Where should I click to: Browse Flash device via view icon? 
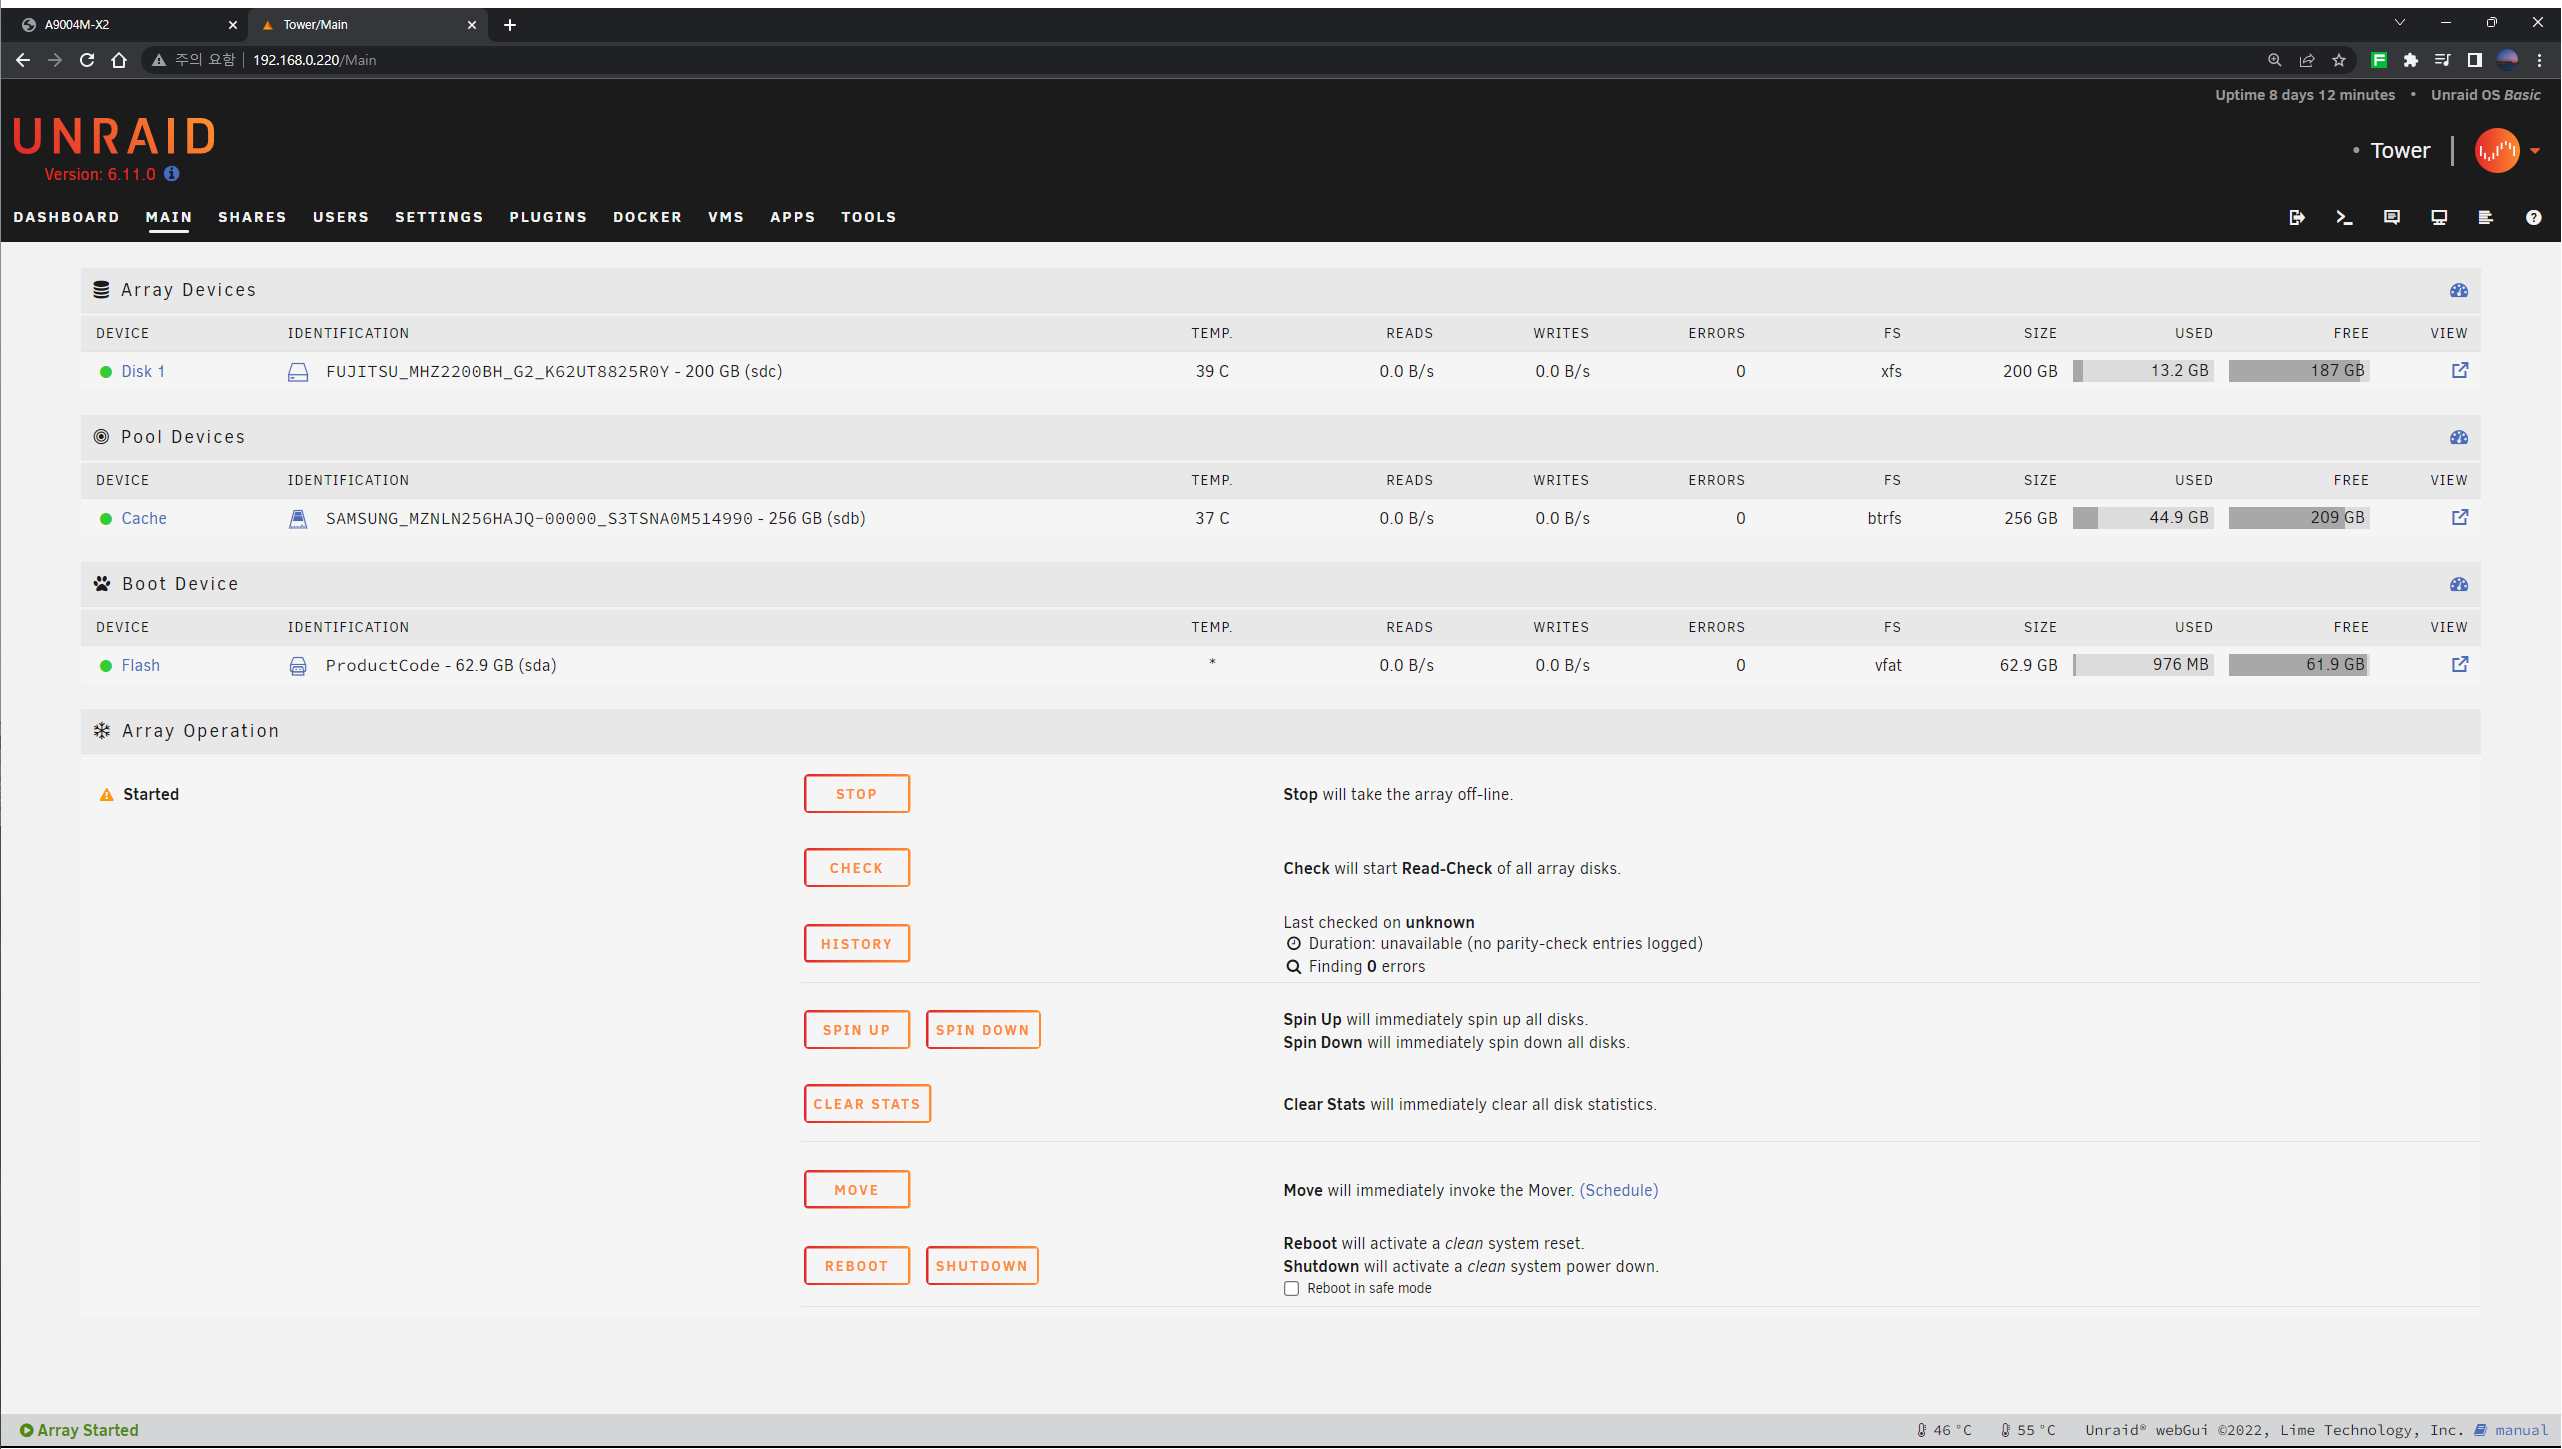pos(2460,665)
